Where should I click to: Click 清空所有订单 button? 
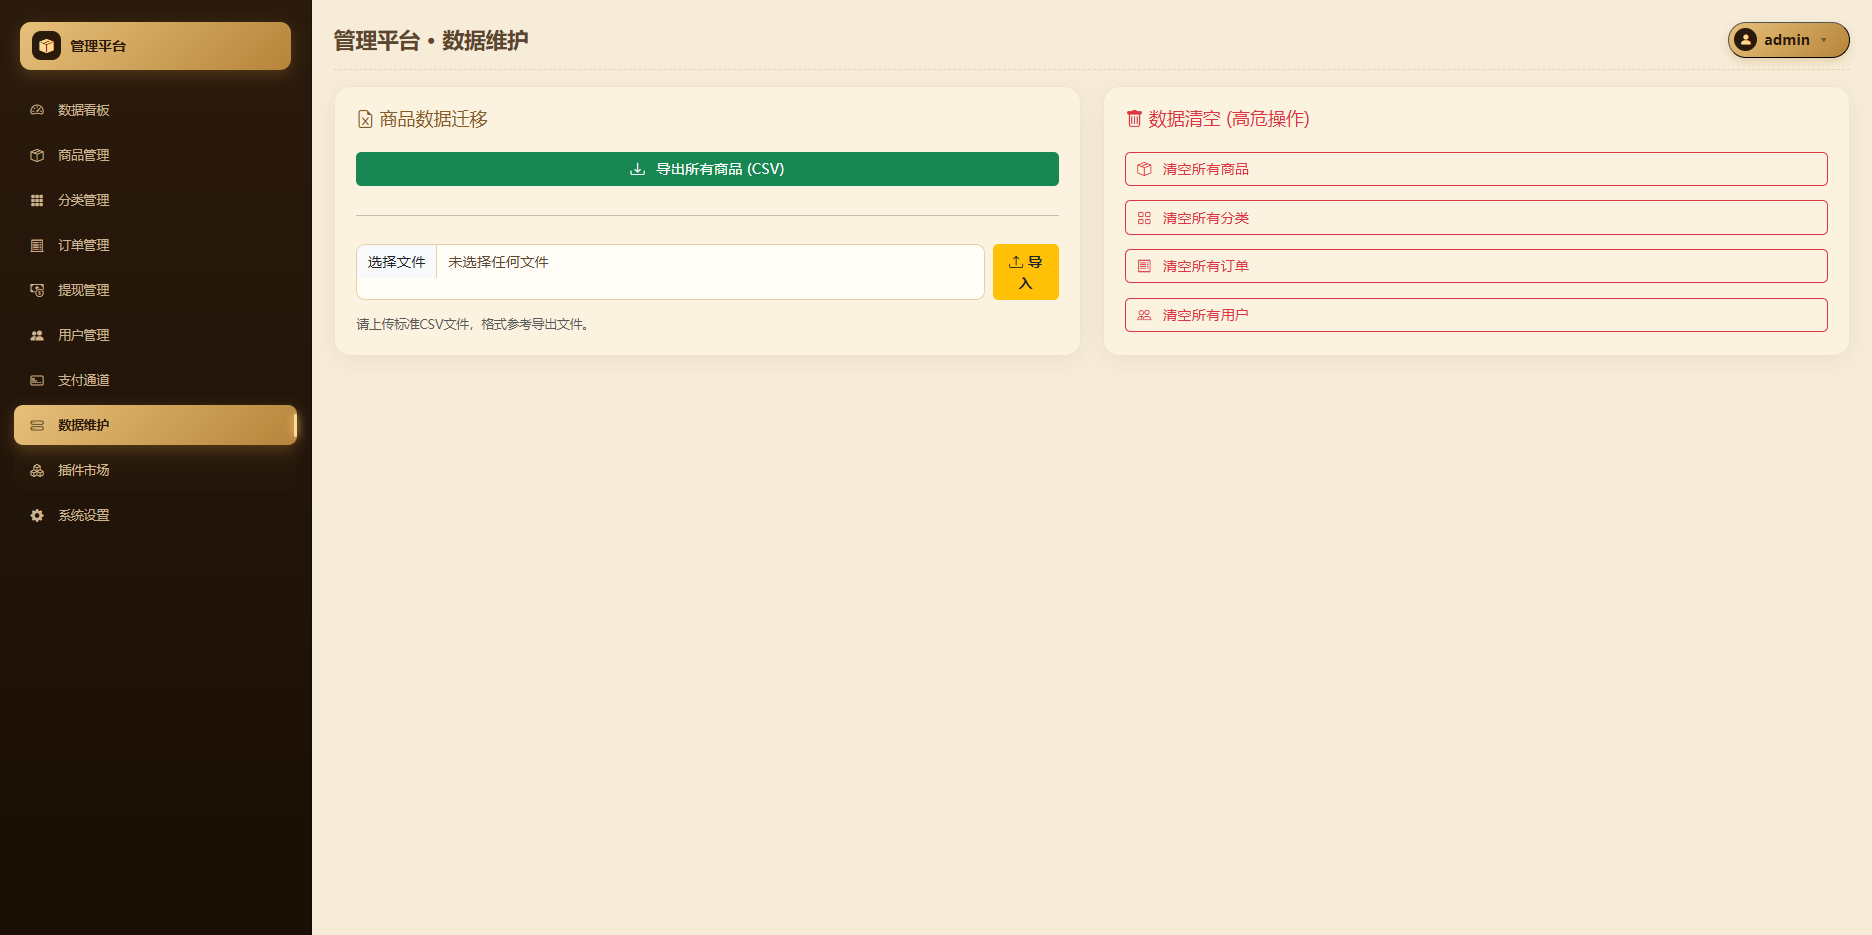(x=1476, y=266)
